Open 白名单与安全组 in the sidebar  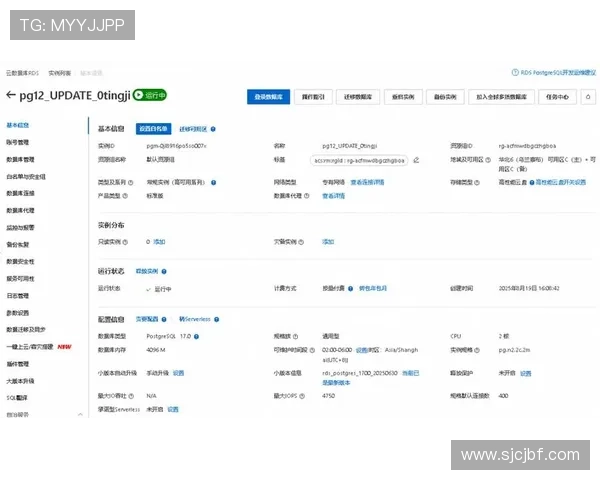click(26, 176)
